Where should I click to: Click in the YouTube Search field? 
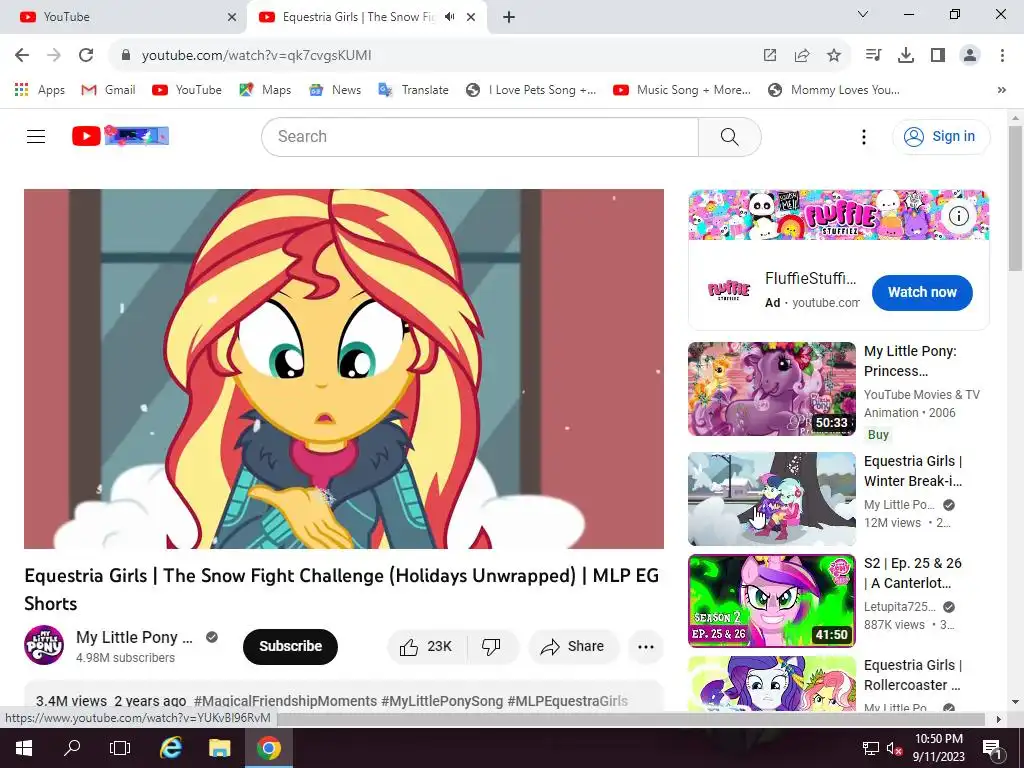click(x=480, y=137)
